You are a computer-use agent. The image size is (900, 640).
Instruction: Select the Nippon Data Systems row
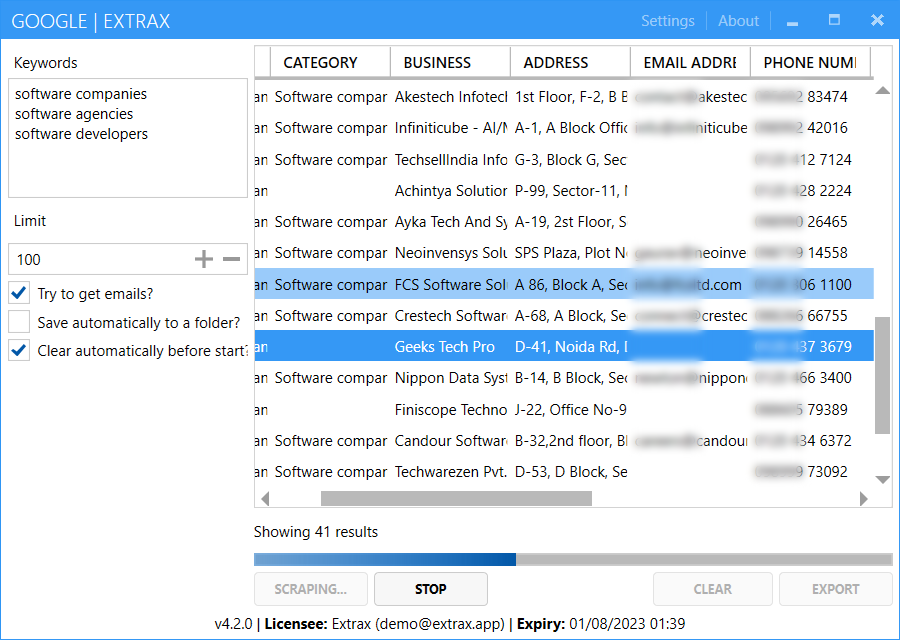564,378
